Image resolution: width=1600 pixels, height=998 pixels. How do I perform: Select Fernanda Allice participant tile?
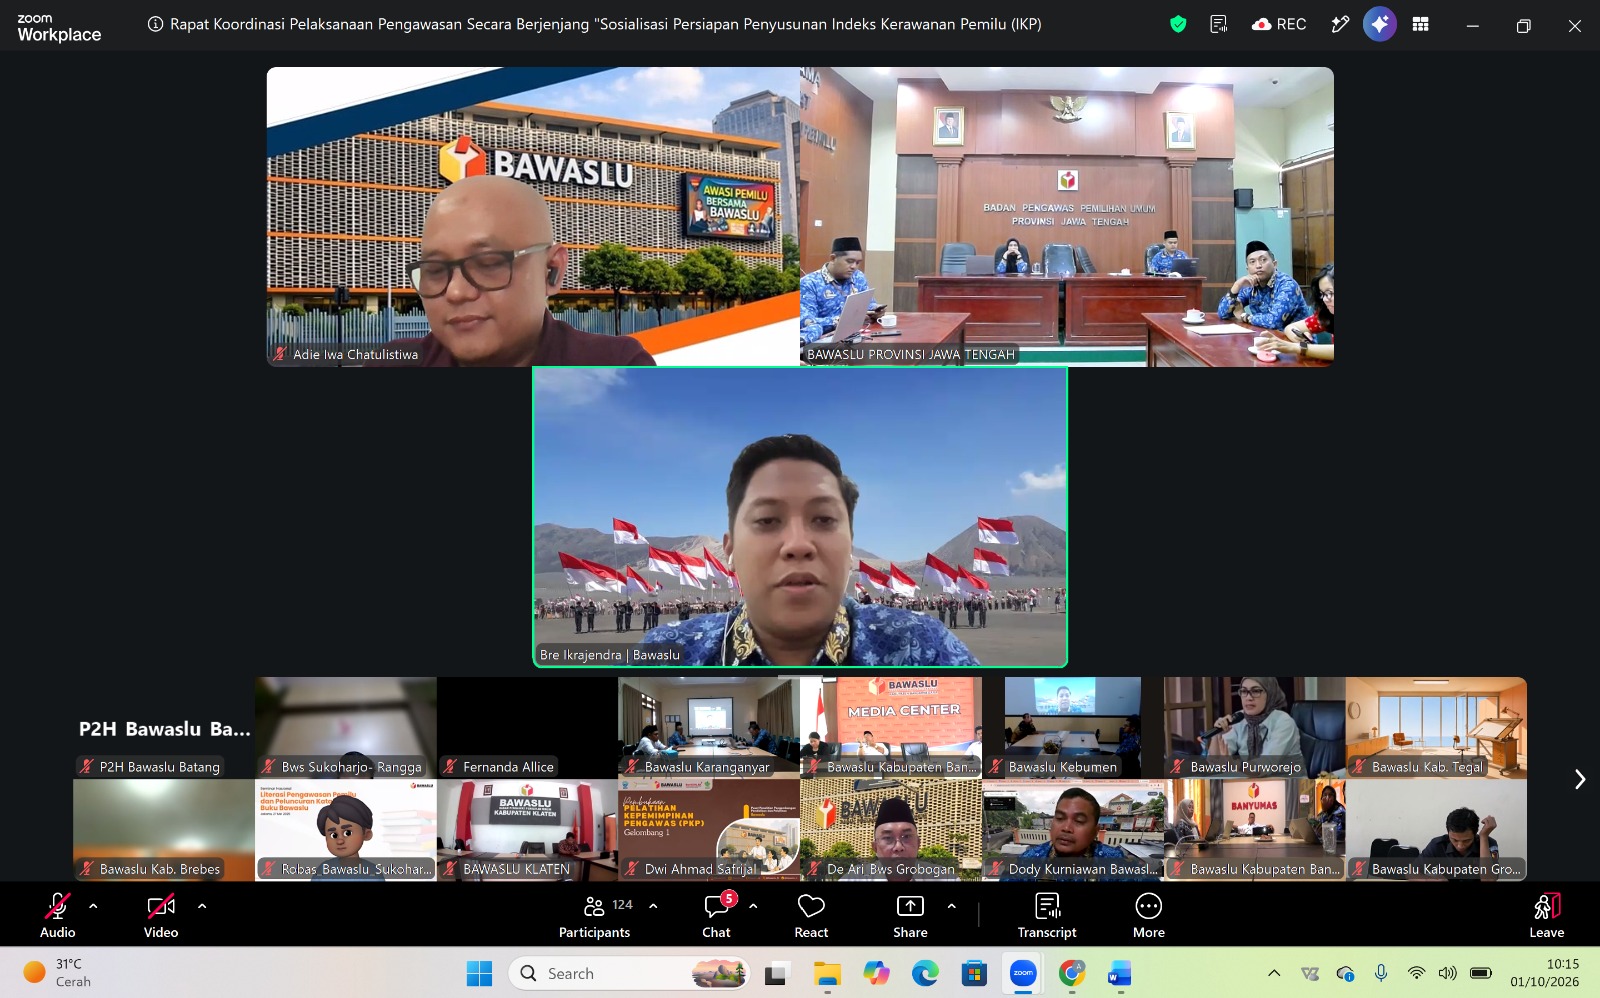point(527,728)
